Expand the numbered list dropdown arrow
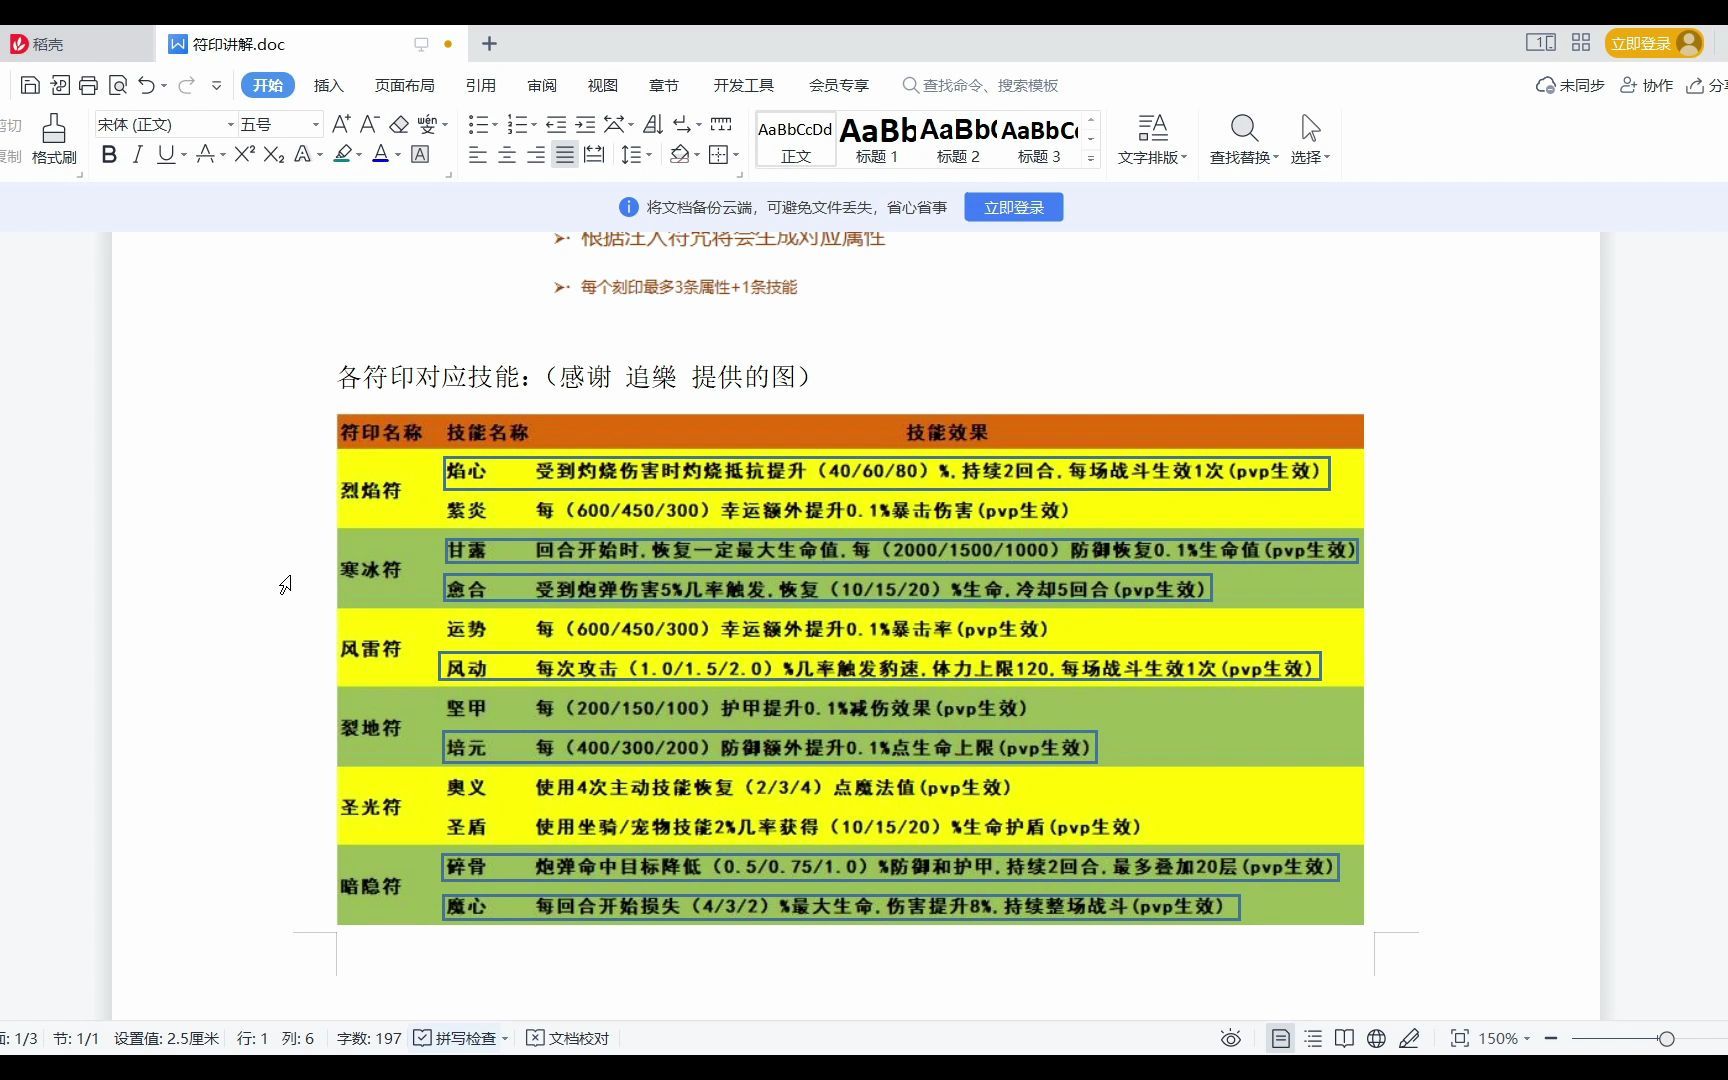The image size is (1728, 1080). tap(534, 125)
